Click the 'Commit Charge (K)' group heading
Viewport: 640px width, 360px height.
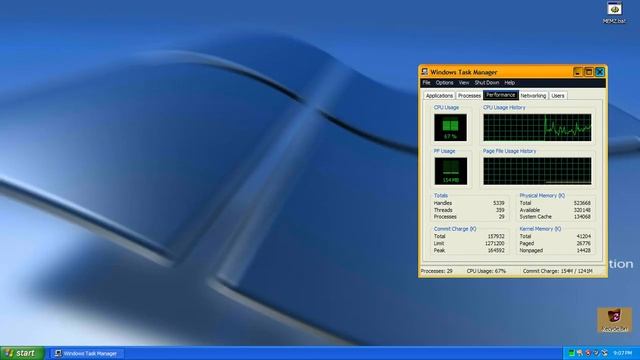pyautogui.click(x=455, y=229)
